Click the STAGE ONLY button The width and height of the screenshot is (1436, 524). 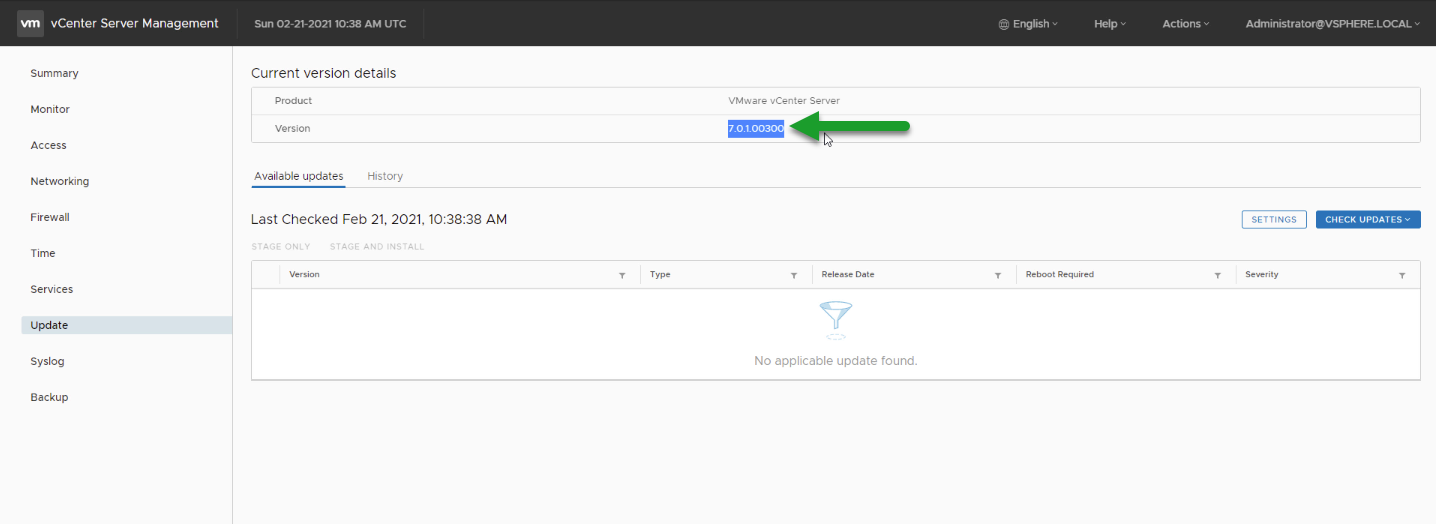(281, 247)
